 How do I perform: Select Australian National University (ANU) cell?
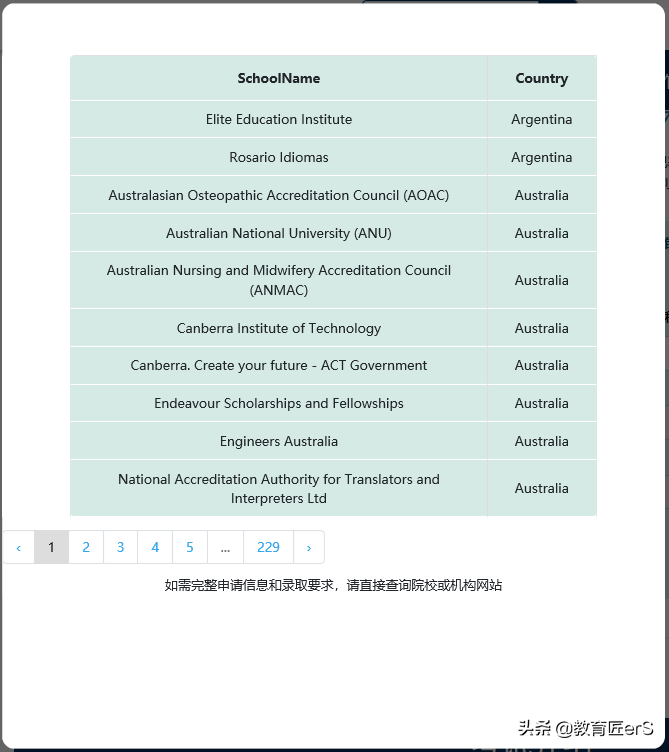[279, 233]
